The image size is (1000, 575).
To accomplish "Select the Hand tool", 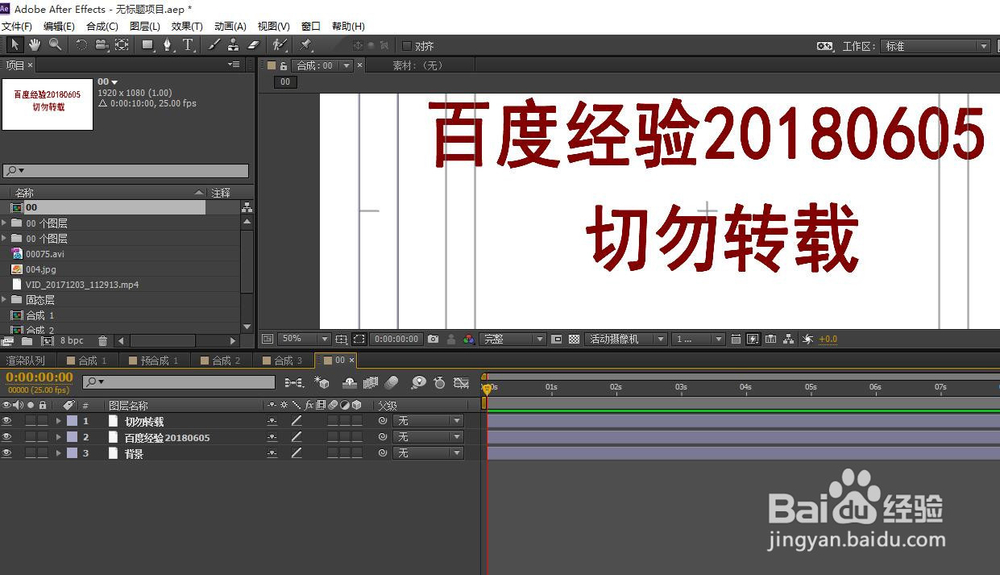I will coord(34,45).
